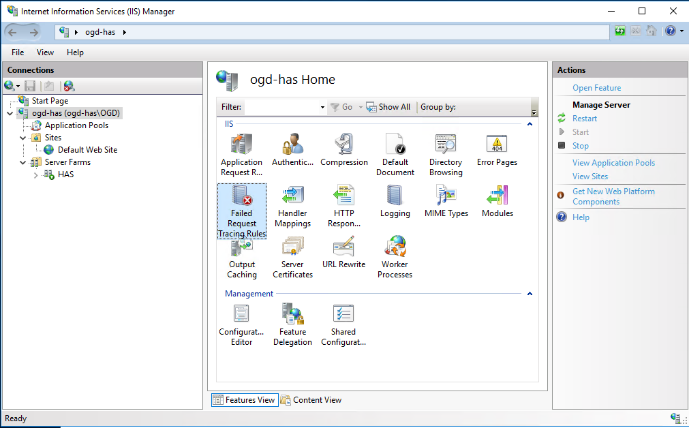Viewport: 689px width, 428px height.
Task: Click ogd-has in the address breadcrumb
Action: point(100,32)
